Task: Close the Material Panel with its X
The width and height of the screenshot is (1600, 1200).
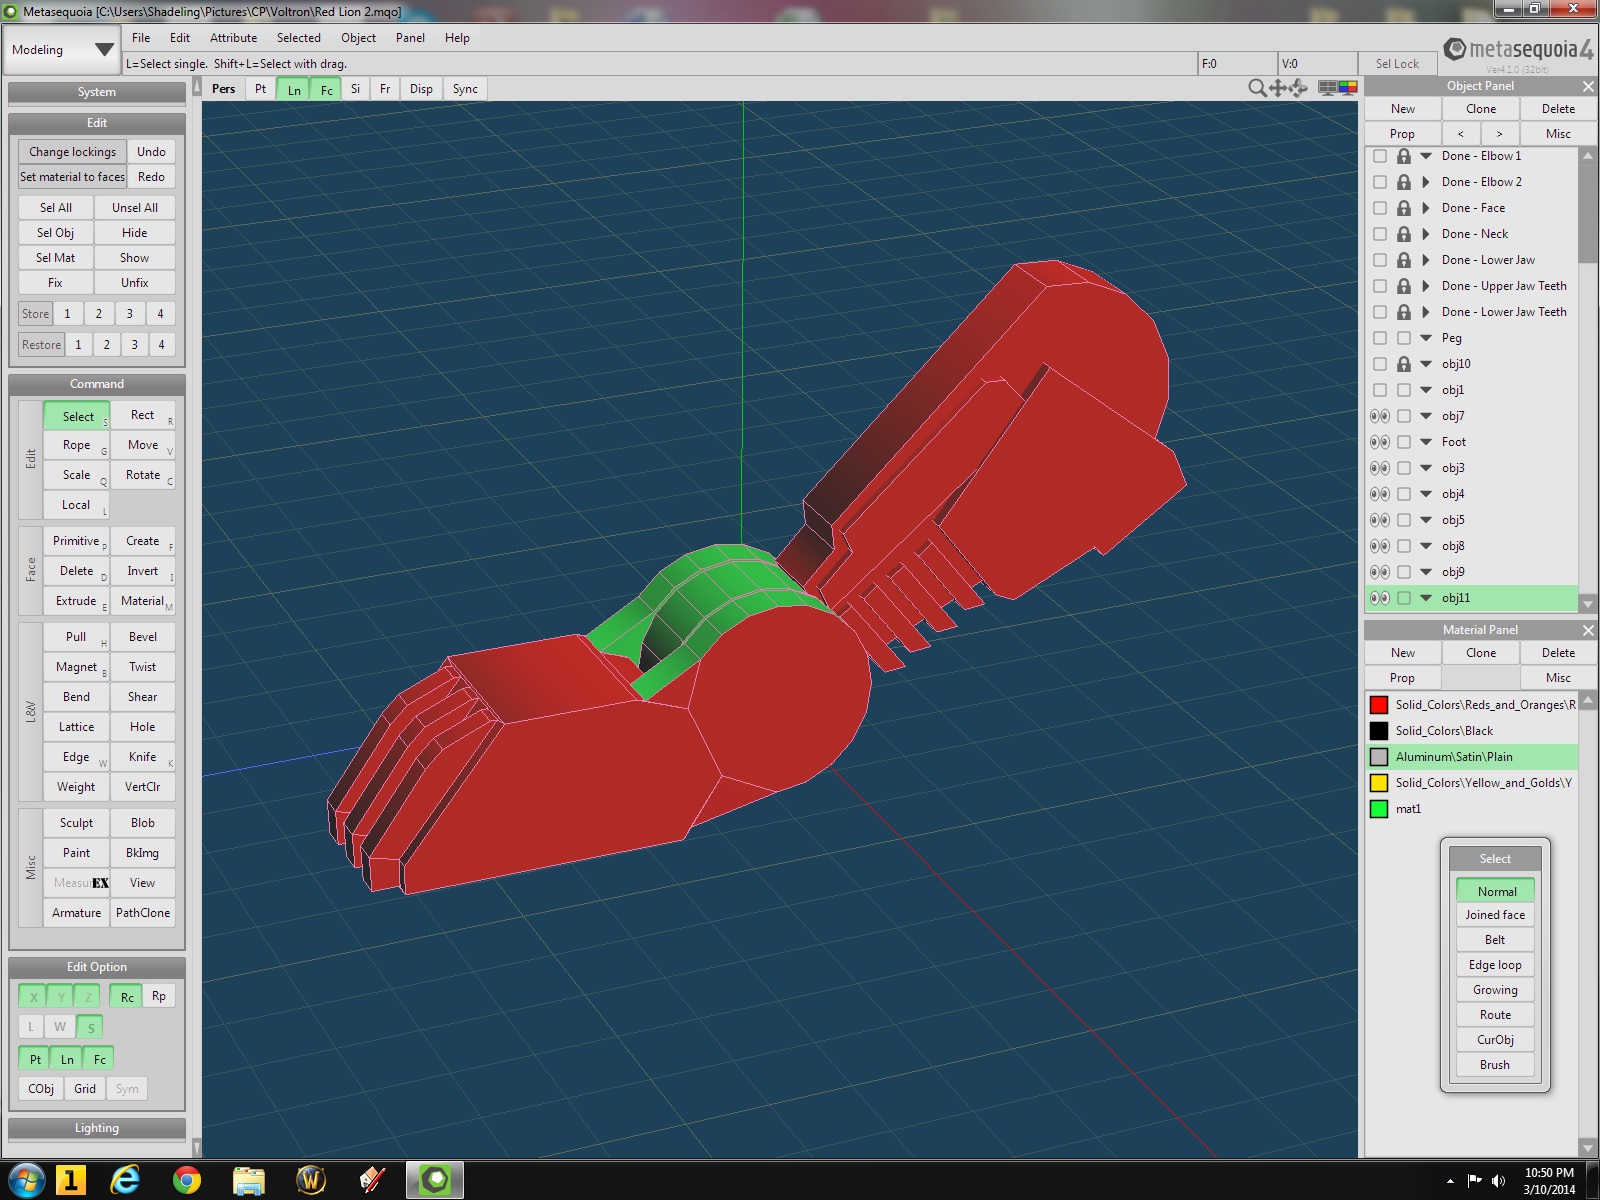Action: [x=1588, y=630]
